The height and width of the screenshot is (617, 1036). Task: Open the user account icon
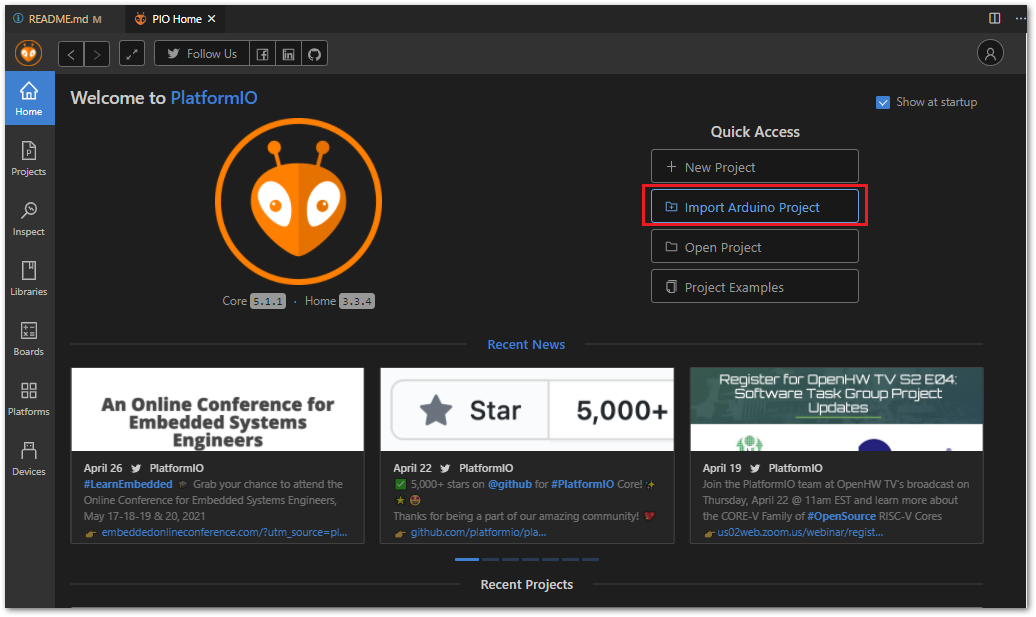pyautogui.click(x=990, y=54)
